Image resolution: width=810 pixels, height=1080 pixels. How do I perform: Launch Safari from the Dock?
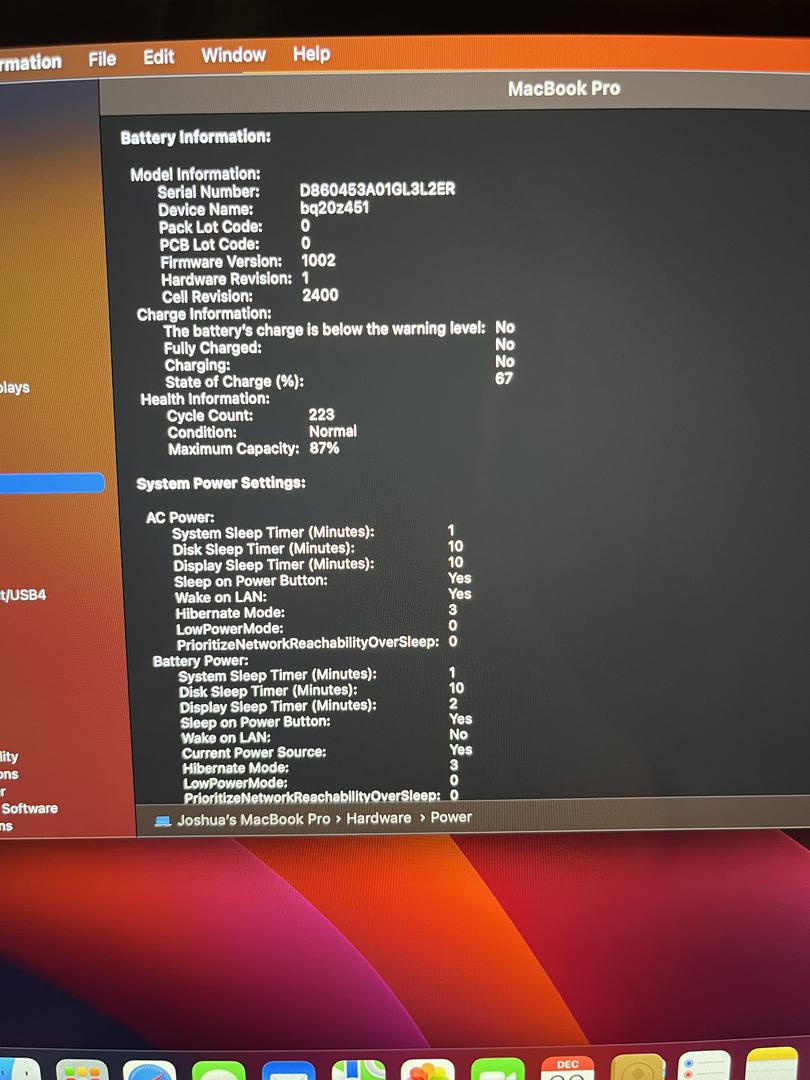149,1070
